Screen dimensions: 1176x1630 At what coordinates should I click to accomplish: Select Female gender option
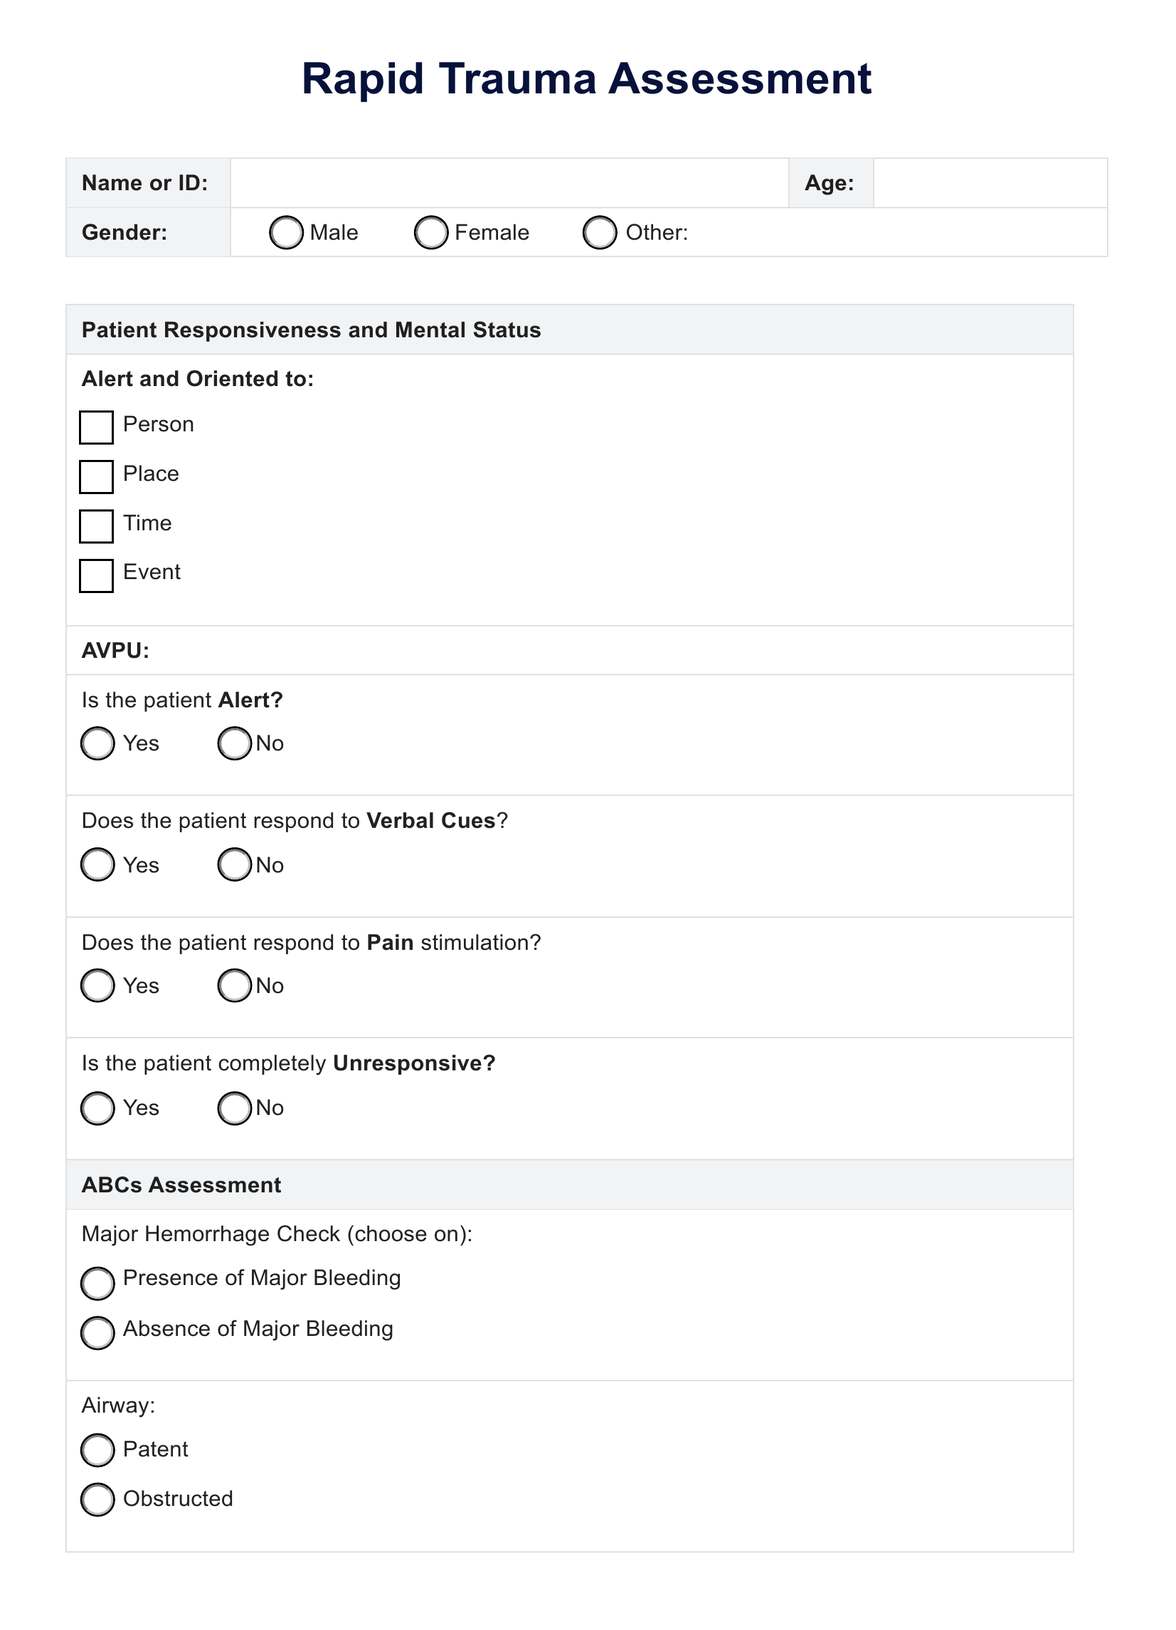tap(431, 233)
